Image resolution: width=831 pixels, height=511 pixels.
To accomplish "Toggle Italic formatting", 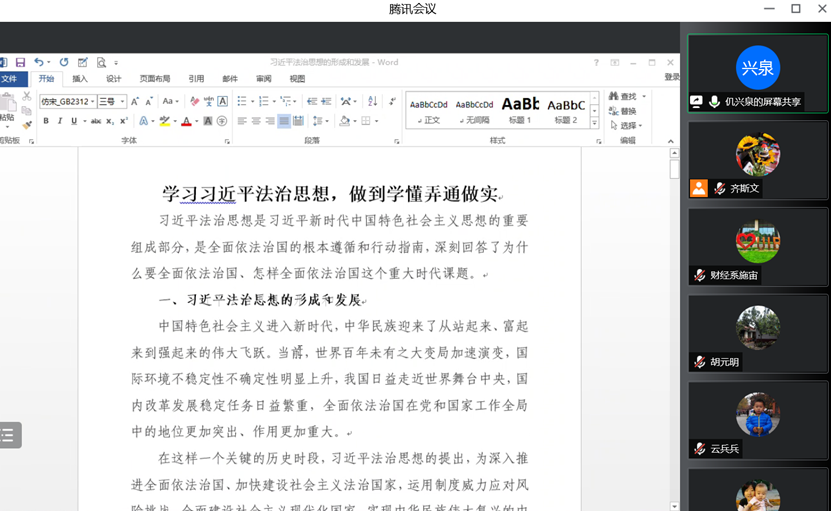I will click(60, 121).
